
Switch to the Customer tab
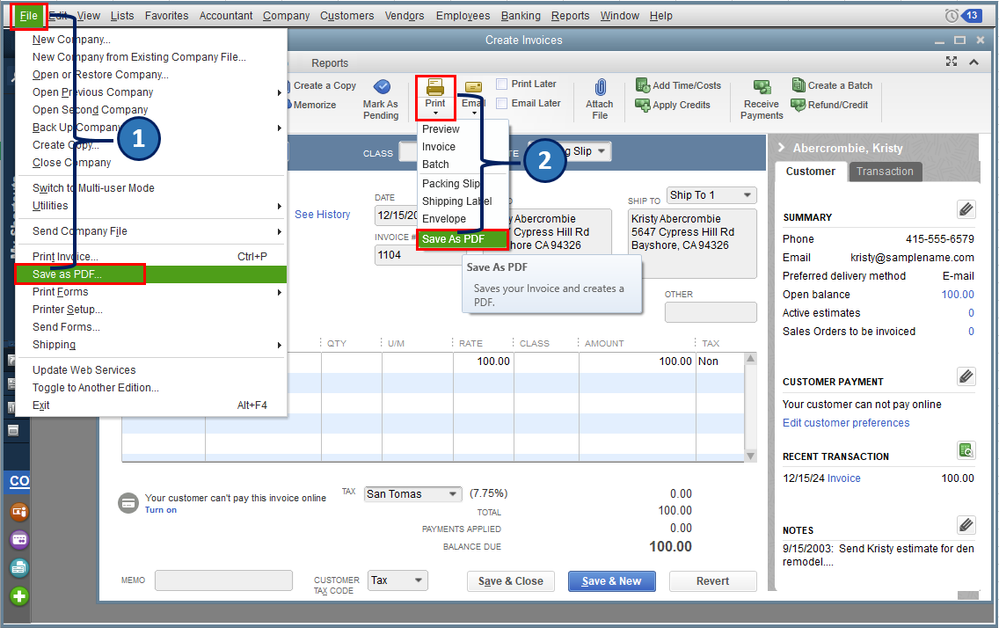[810, 171]
